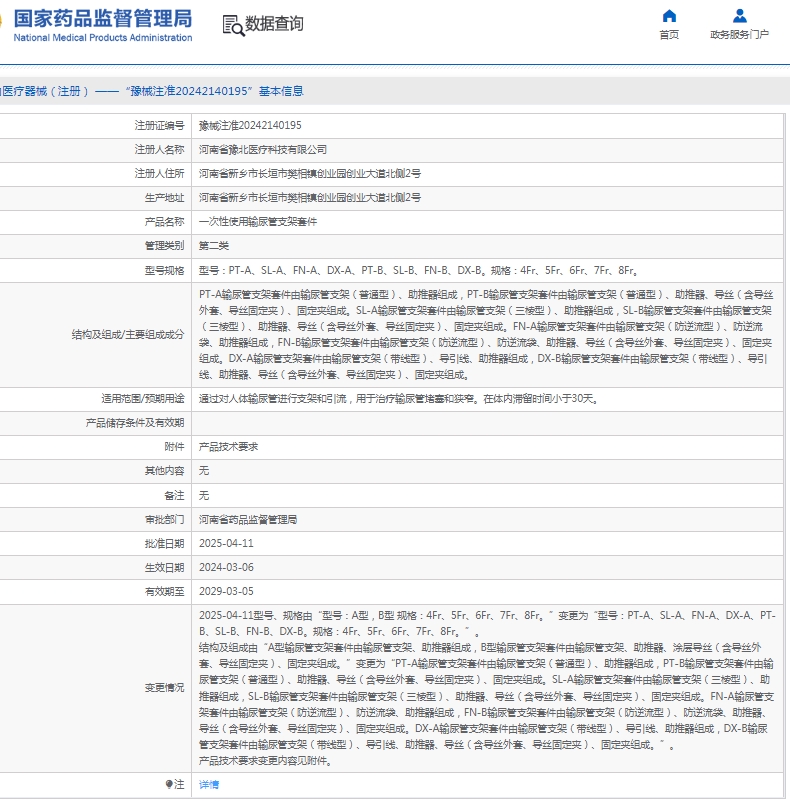Viewport: 790px width, 802px height.
Task: Click the 第二类 management category value
Action: pyautogui.click(x=214, y=246)
